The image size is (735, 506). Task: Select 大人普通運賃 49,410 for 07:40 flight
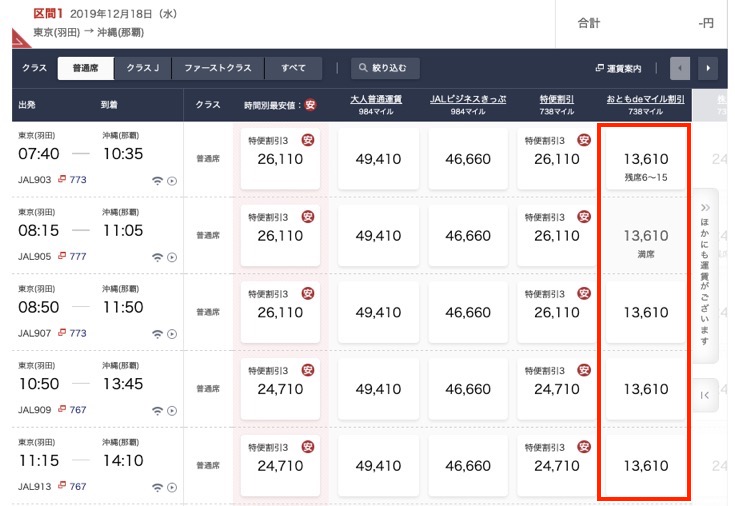[378, 159]
